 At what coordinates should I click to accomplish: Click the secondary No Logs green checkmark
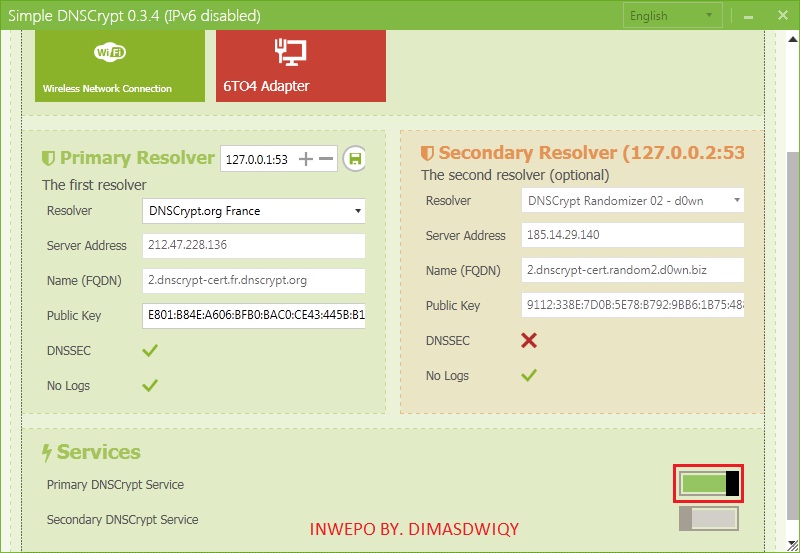529,376
